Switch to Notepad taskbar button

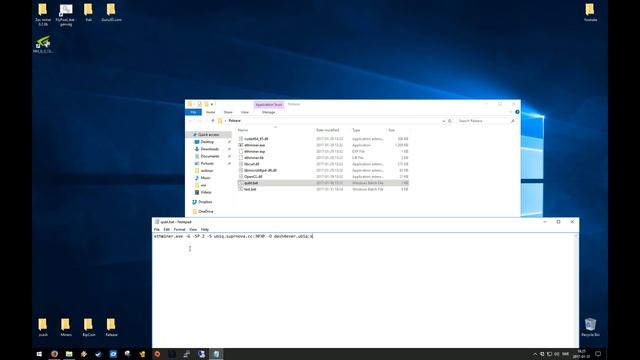[216, 354]
